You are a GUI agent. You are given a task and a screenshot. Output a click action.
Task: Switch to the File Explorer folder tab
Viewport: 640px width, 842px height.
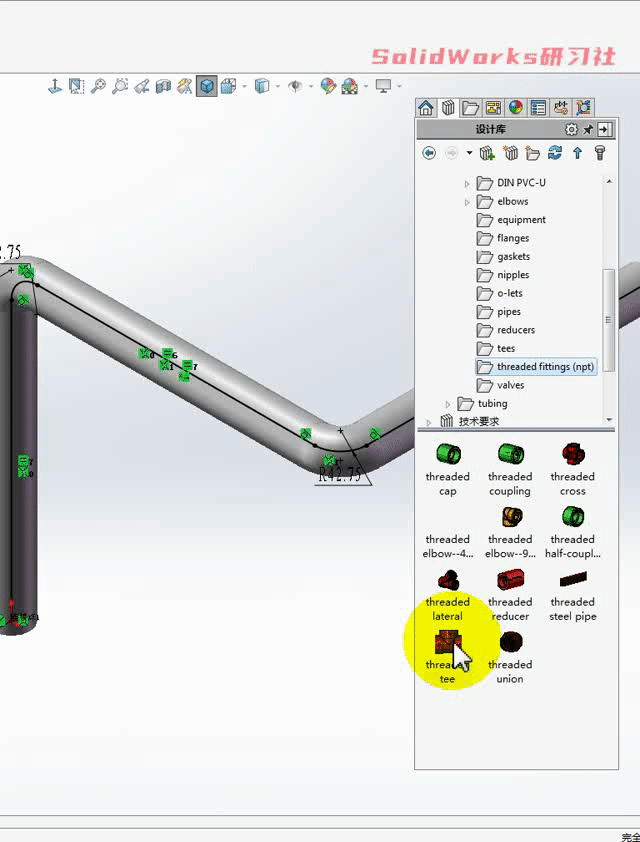click(471, 108)
